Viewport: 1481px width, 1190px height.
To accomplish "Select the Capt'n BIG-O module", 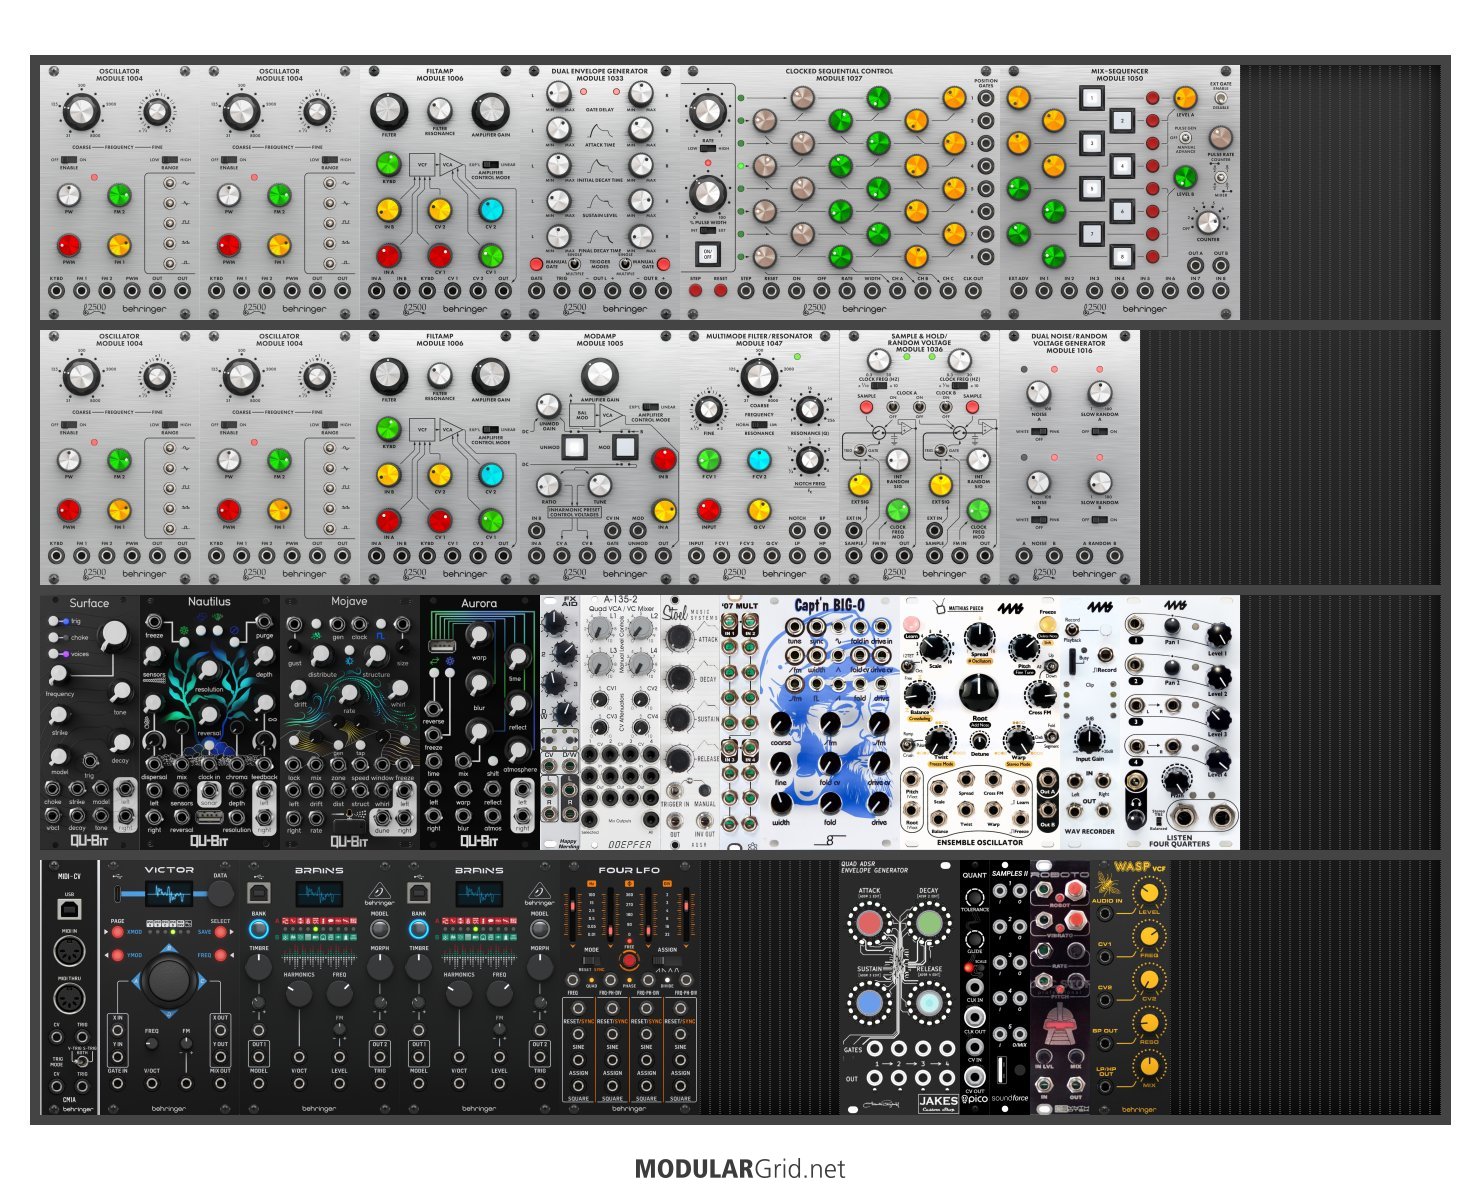I will pyautogui.click(x=829, y=722).
